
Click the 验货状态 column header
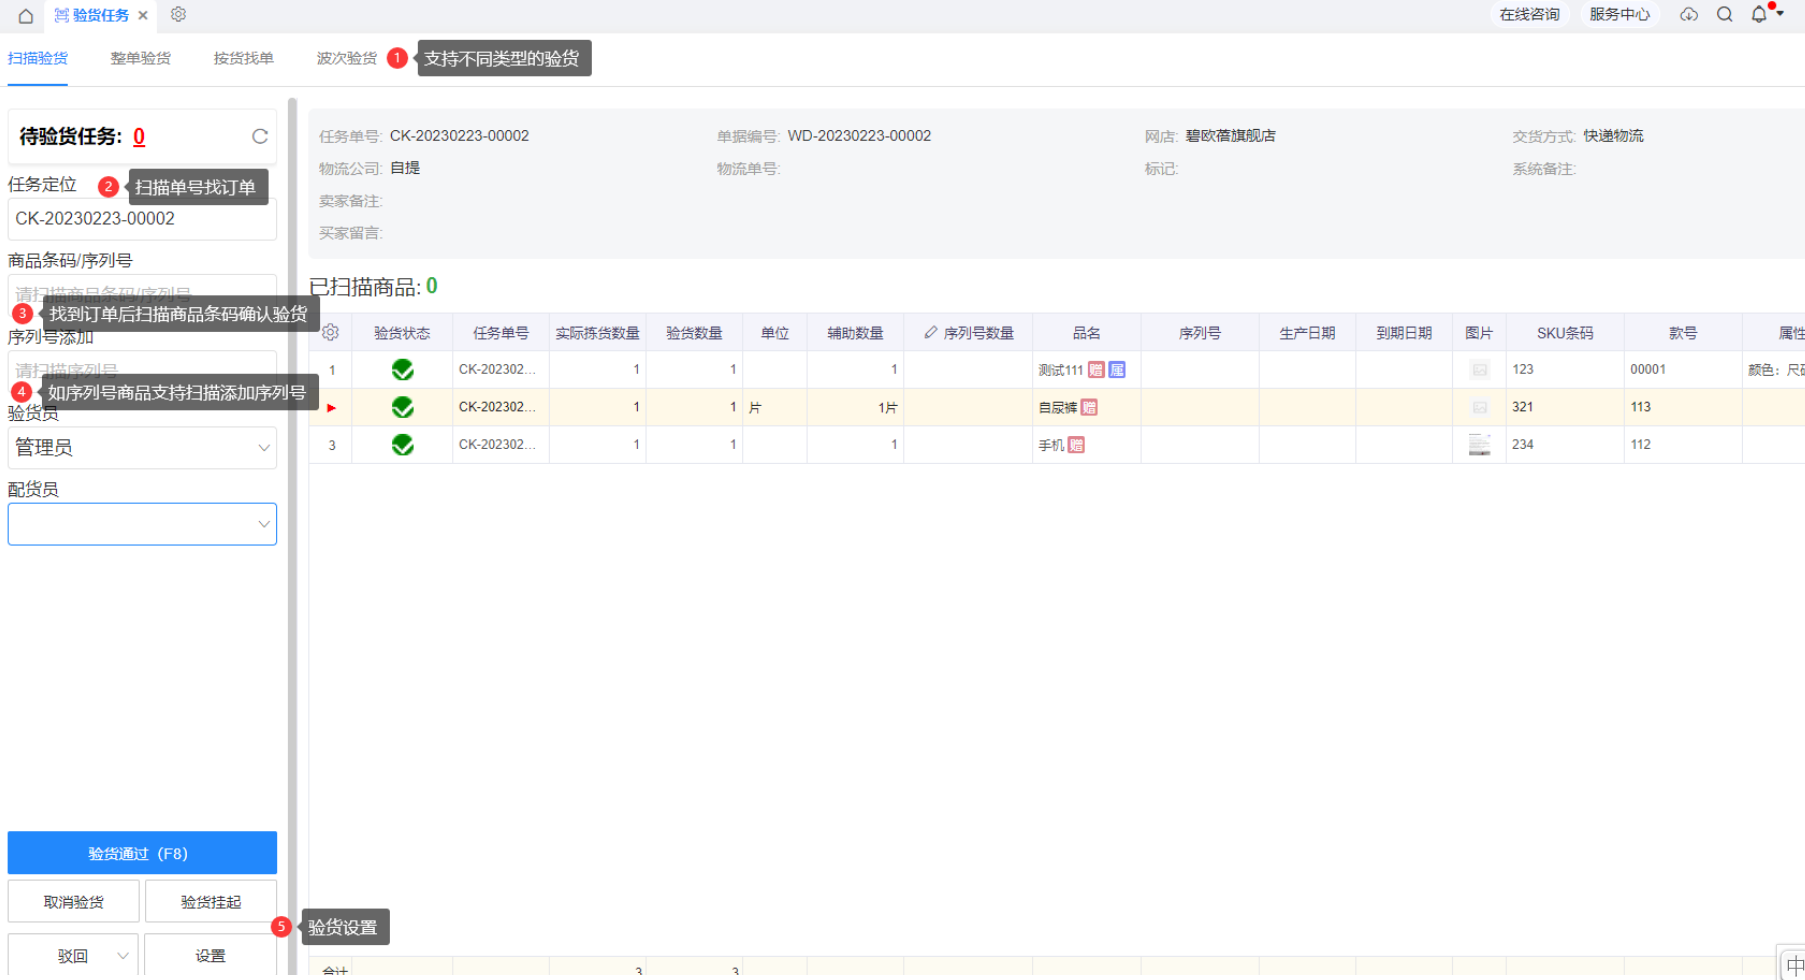click(402, 333)
